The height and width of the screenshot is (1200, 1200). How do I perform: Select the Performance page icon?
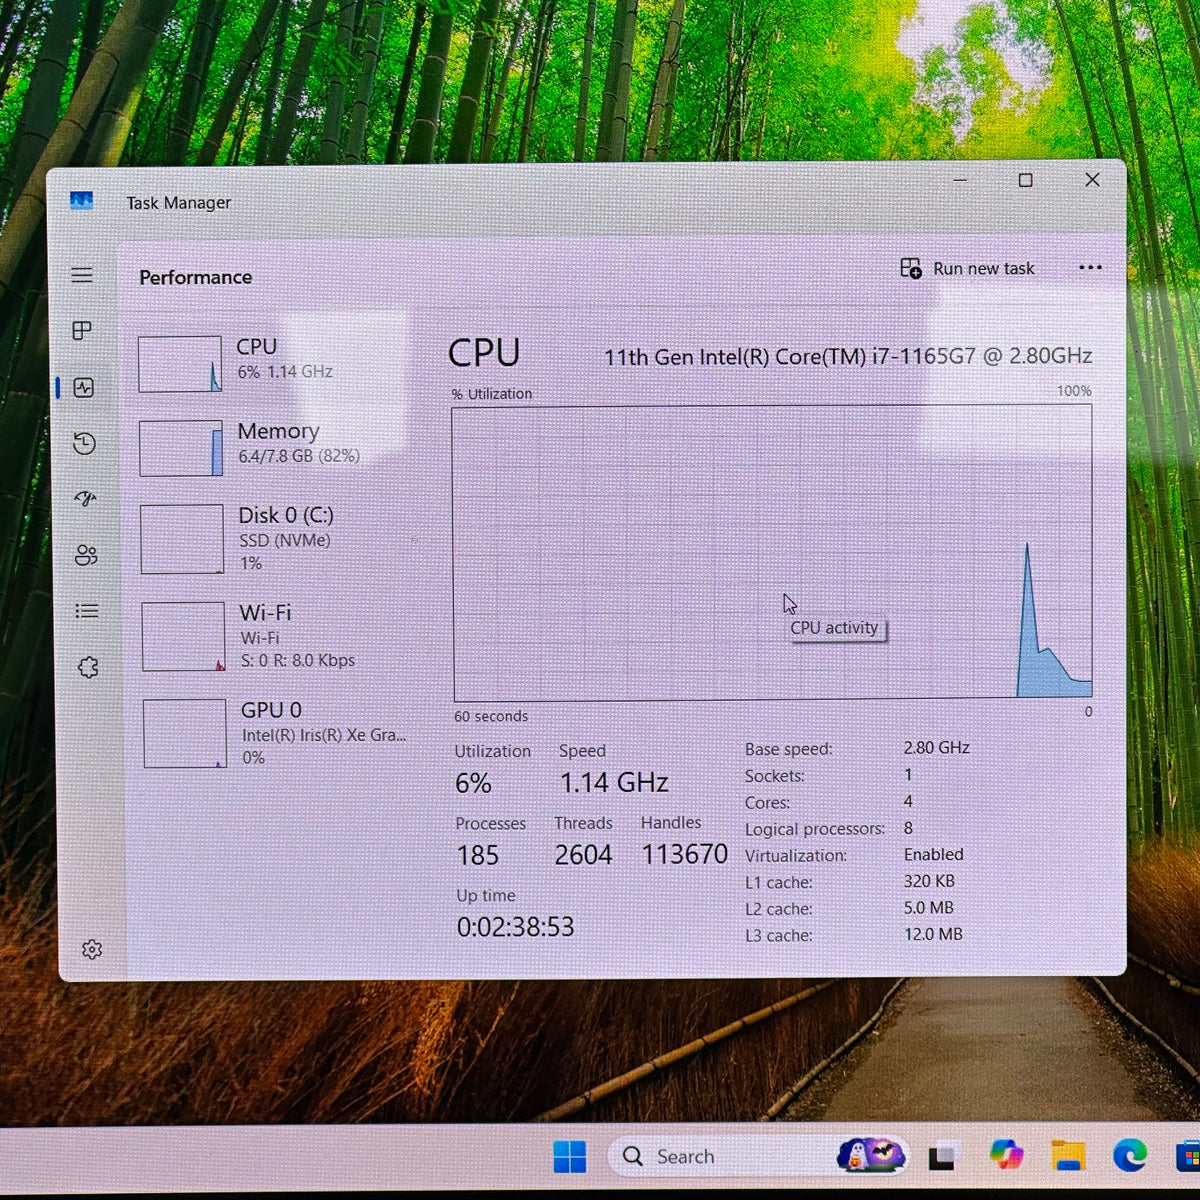click(84, 387)
